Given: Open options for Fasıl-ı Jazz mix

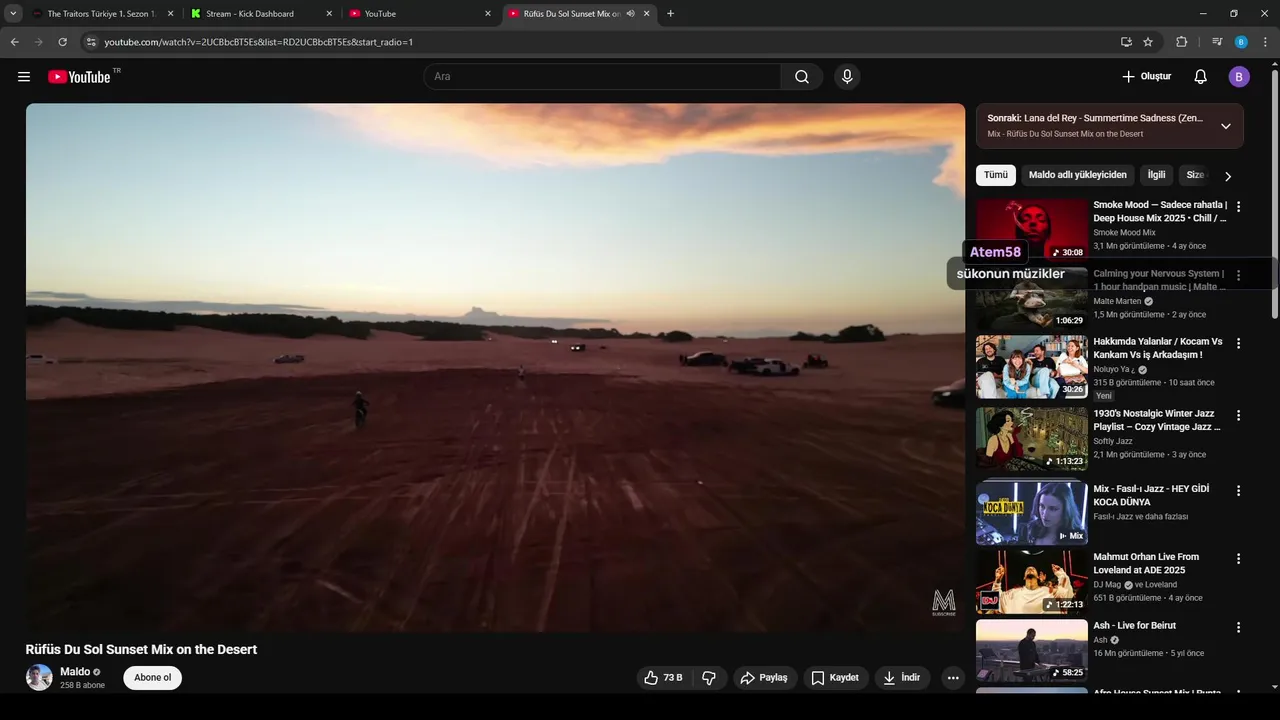Looking at the screenshot, I should click(x=1238, y=491).
